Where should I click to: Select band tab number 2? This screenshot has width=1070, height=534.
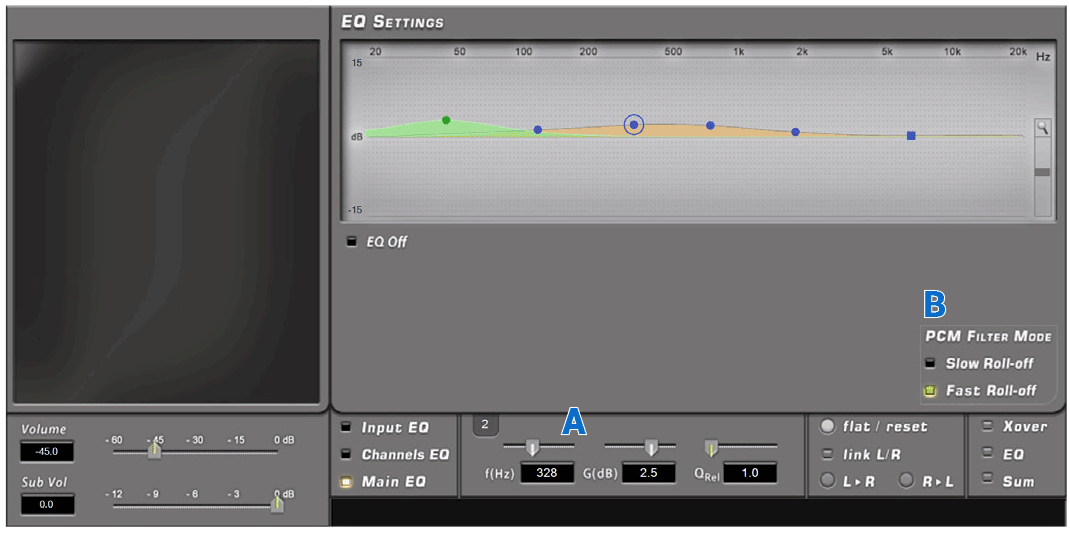[x=485, y=425]
